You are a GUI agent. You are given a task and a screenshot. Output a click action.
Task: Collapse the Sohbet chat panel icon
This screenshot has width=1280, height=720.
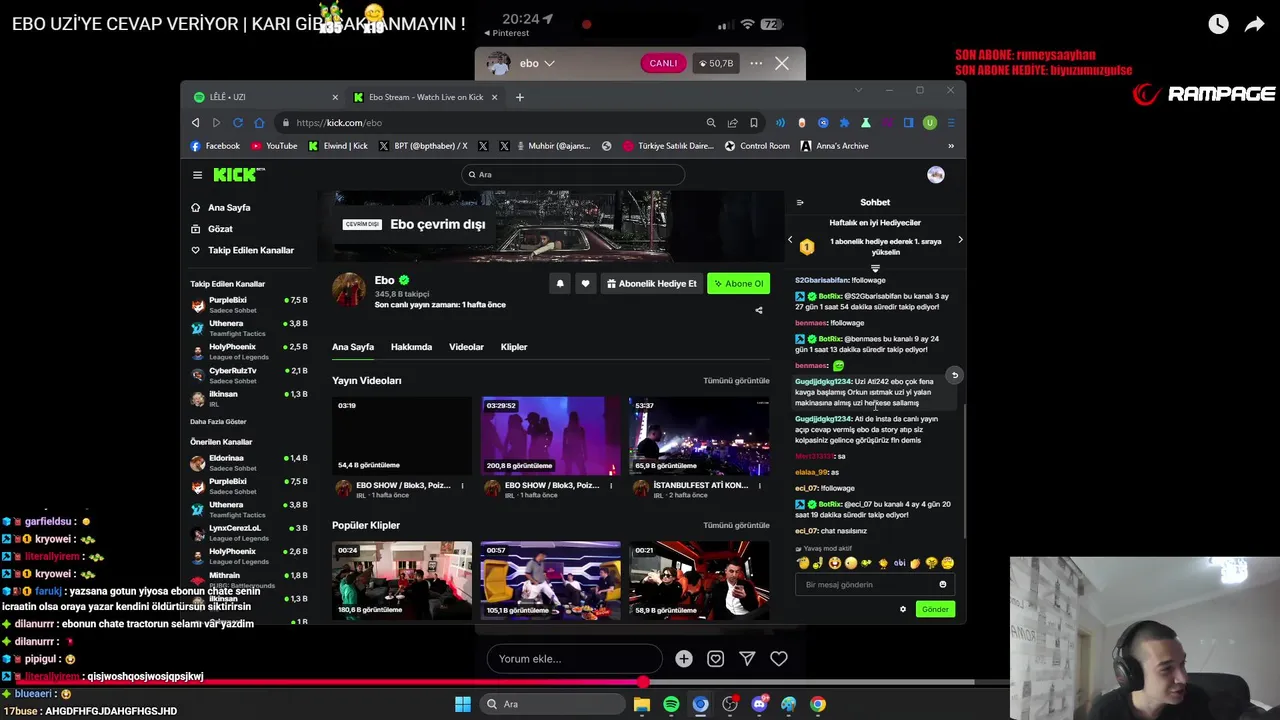800,202
